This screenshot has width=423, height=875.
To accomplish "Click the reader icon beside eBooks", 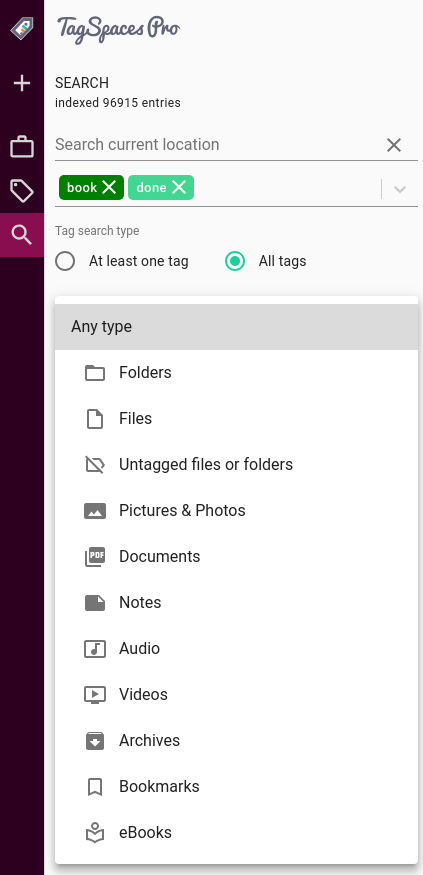I will [x=95, y=833].
